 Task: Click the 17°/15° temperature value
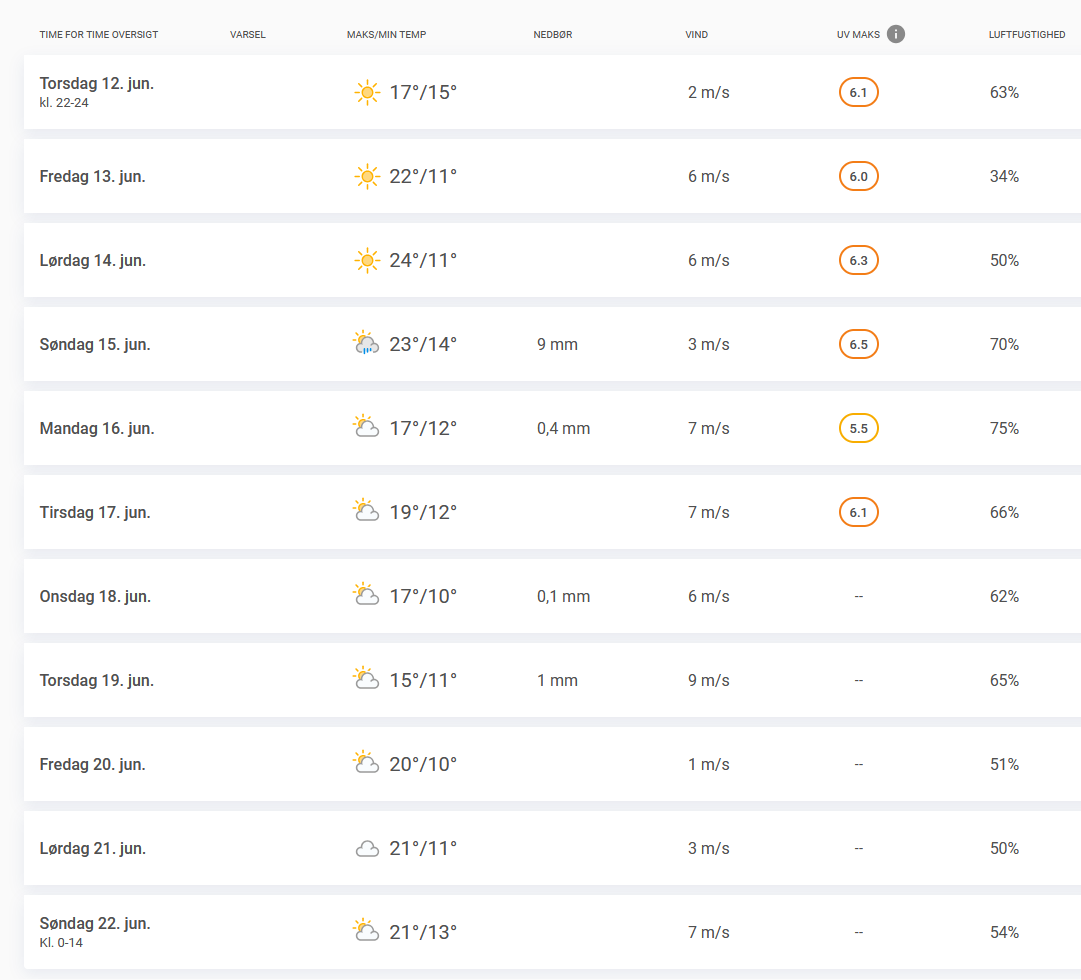click(x=423, y=92)
